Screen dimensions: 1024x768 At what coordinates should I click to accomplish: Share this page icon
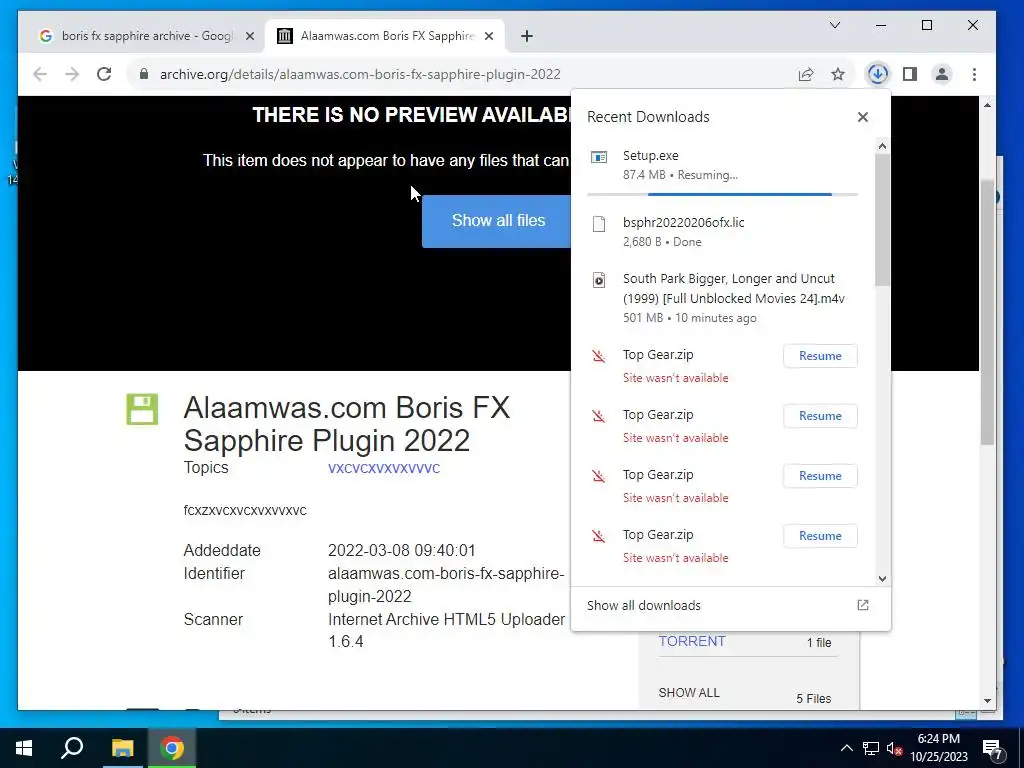click(806, 74)
